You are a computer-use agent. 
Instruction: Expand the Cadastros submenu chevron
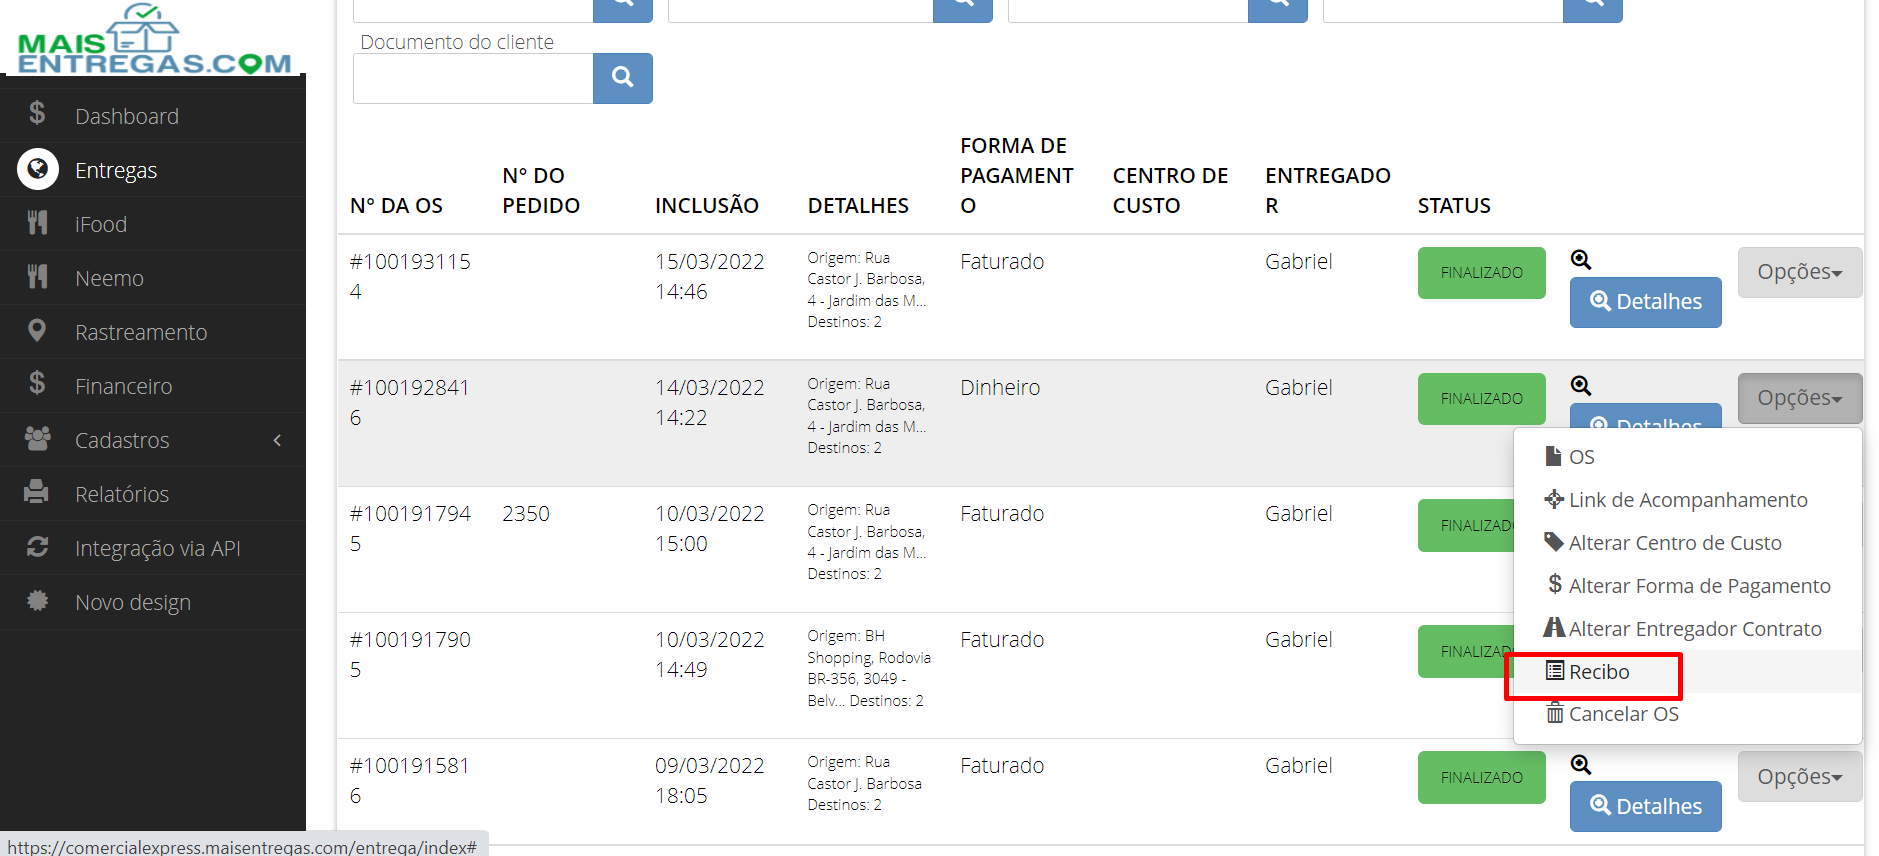[x=277, y=440]
